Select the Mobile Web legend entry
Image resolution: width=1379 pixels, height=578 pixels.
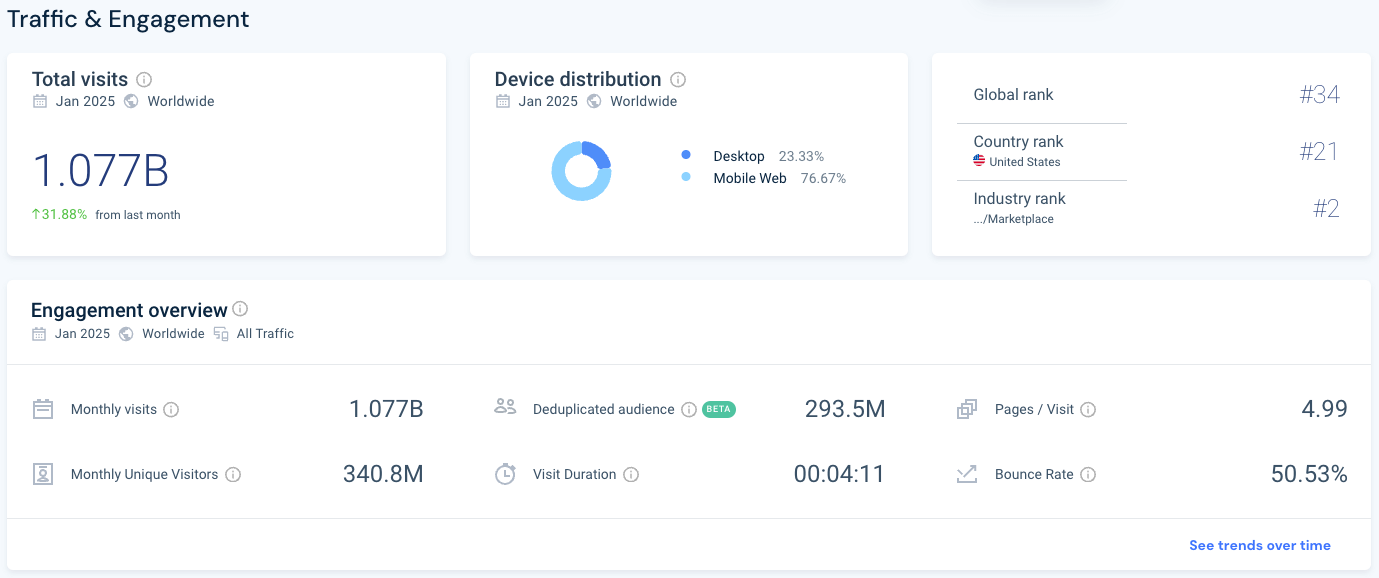tap(750, 178)
